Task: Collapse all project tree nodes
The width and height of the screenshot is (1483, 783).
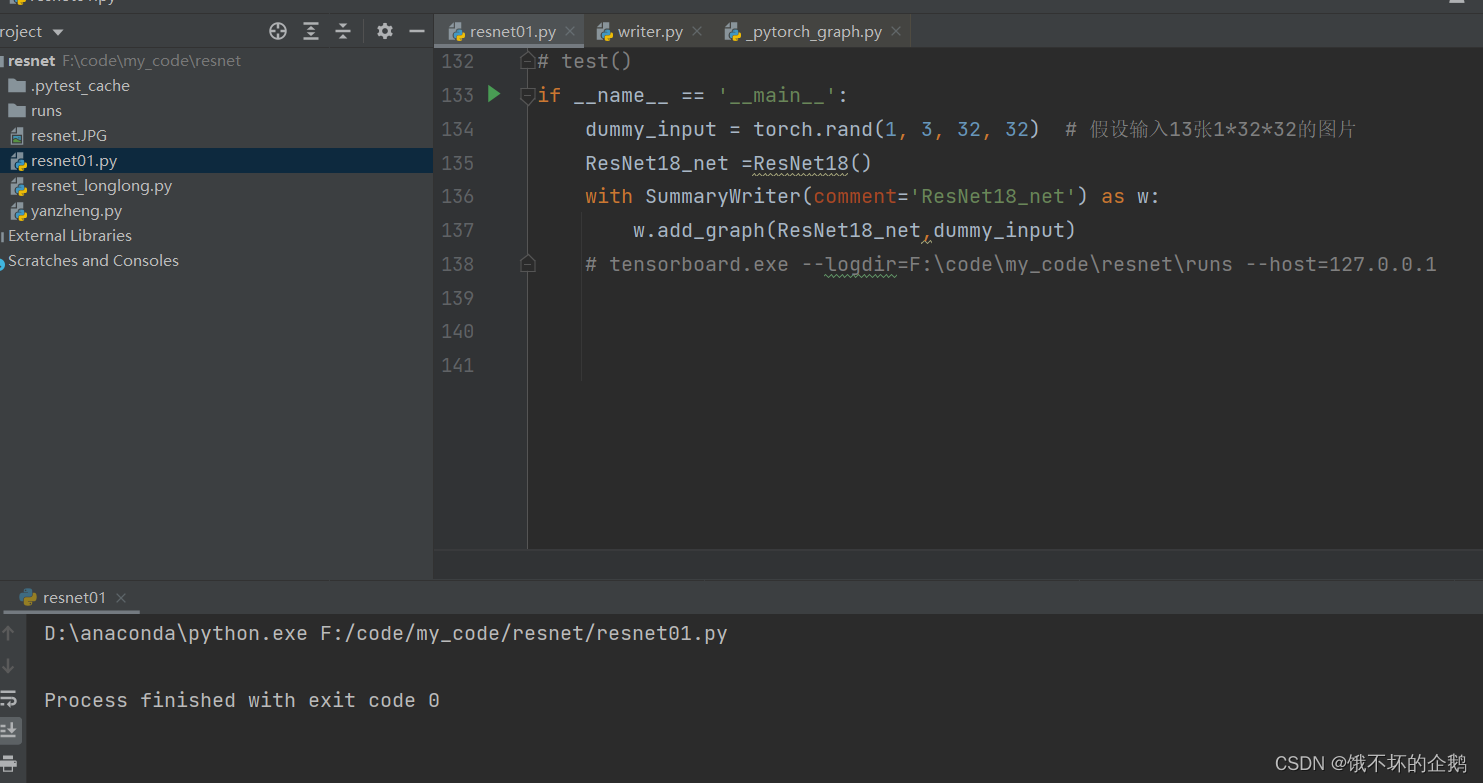Action: pyautogui.click(x=343, y=31)
